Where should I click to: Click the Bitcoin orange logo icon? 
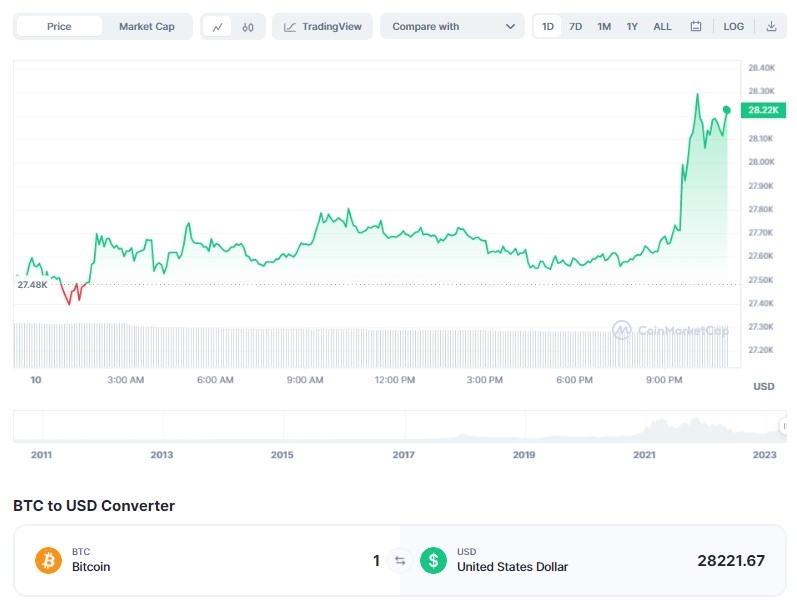[x=48, y=560]
